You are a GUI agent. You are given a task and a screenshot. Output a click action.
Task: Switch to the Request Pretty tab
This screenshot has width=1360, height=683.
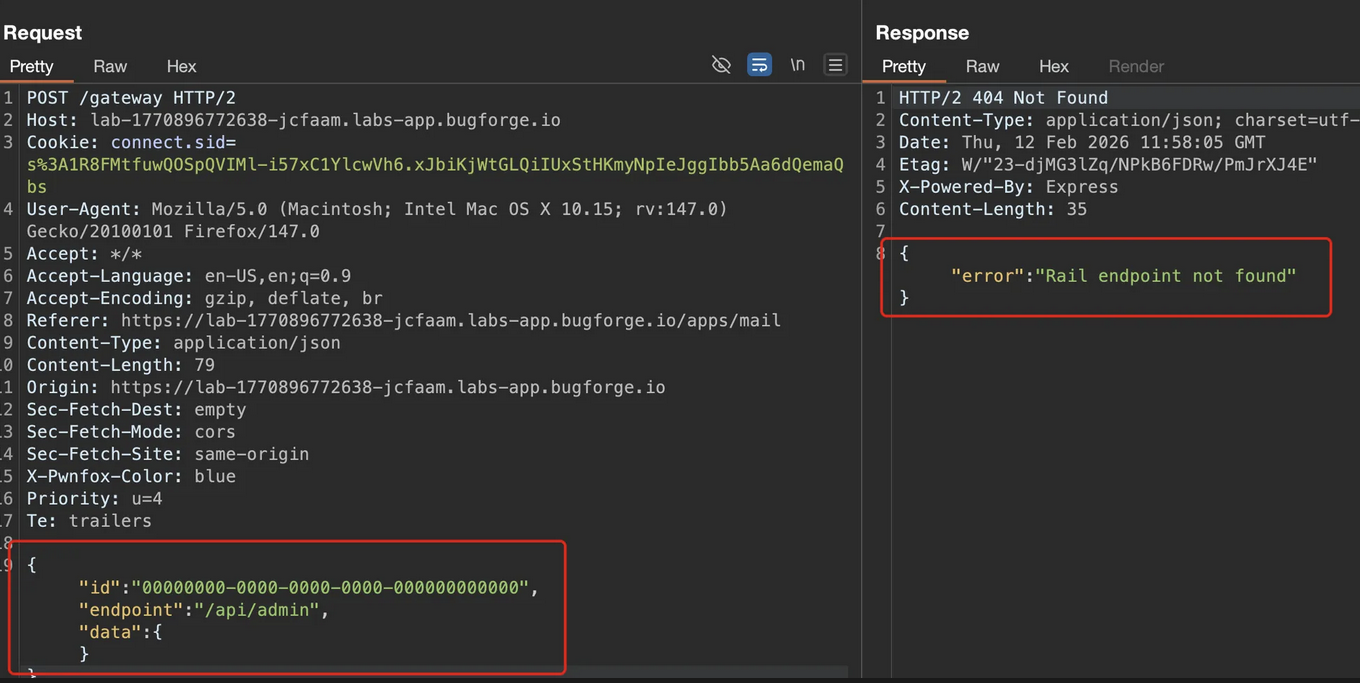coord(31,66)
